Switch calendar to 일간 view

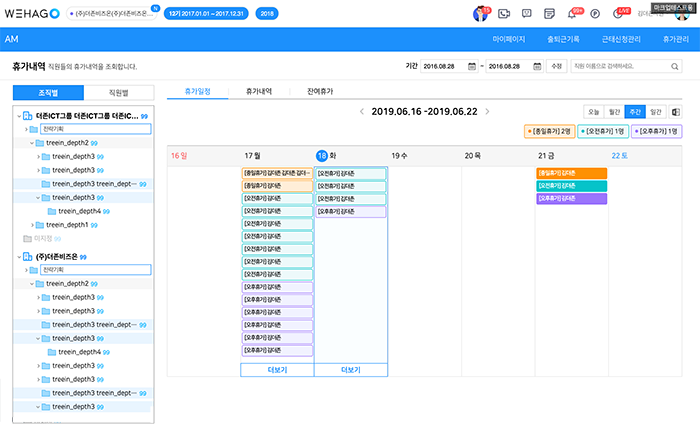click(x=655, y=112)
